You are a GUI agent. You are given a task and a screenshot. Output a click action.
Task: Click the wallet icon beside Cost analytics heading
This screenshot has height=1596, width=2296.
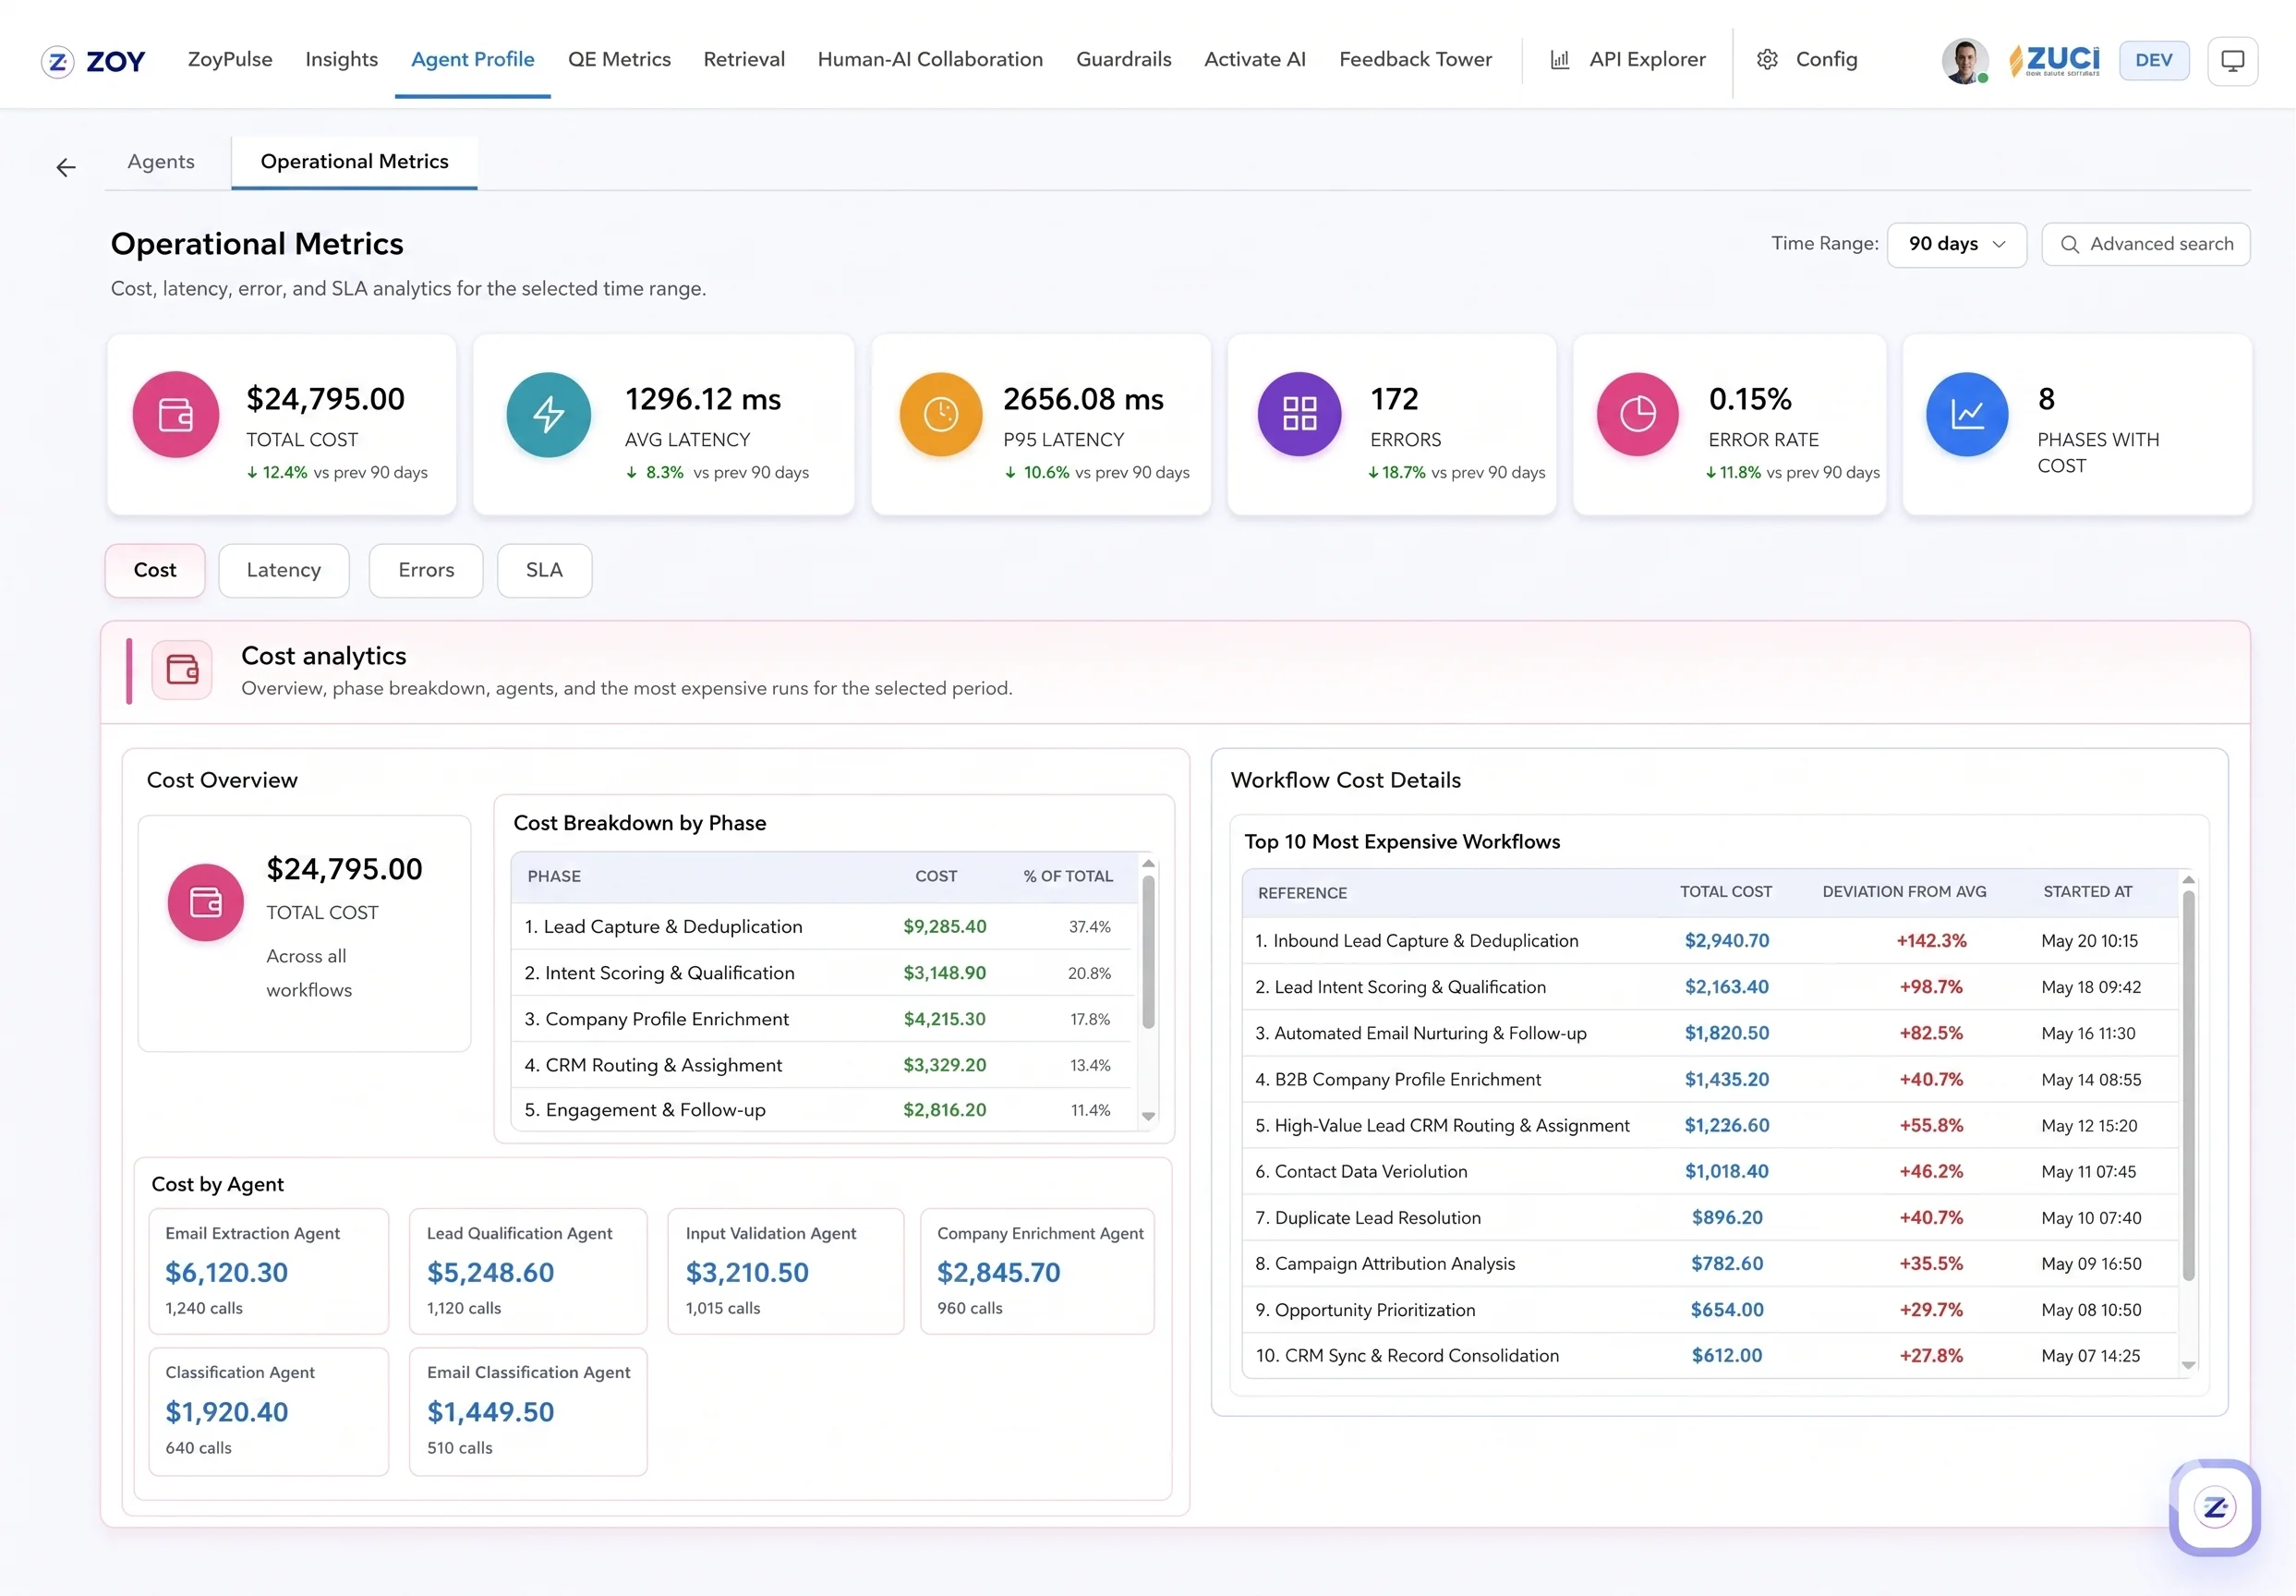[182, 669]
